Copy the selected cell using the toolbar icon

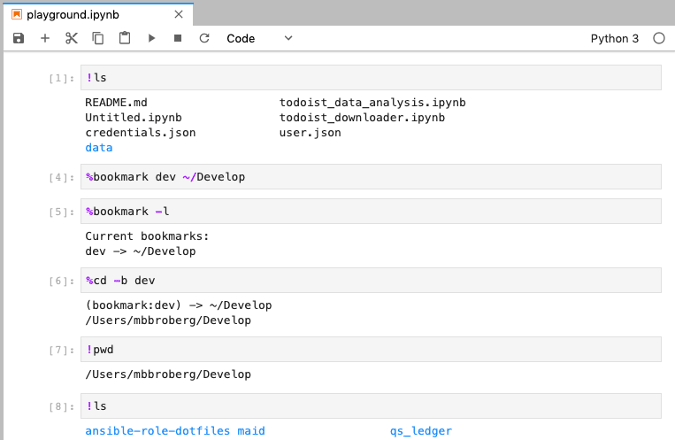(x=98, y=38)
